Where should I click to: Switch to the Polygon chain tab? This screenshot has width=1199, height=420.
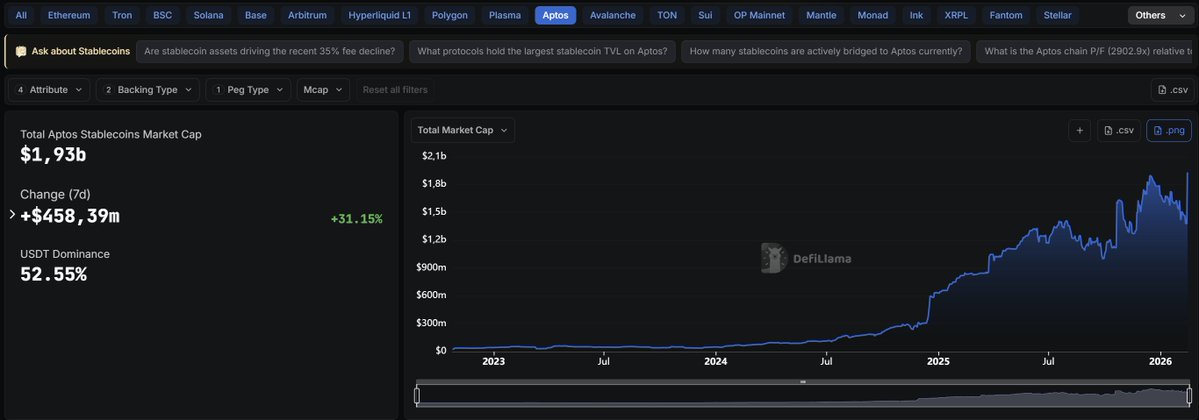(x=450, y=15)
